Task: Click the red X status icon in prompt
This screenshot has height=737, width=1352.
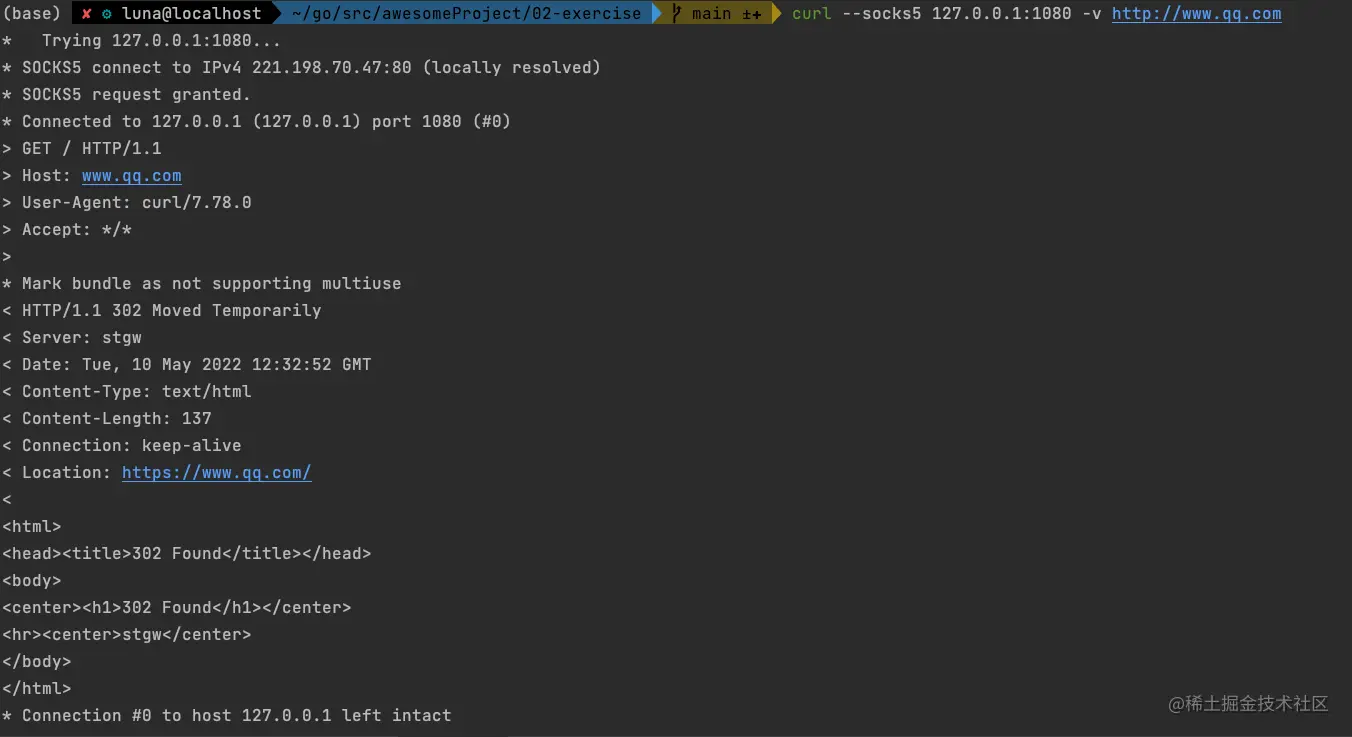Action: (x=87, y=14)
